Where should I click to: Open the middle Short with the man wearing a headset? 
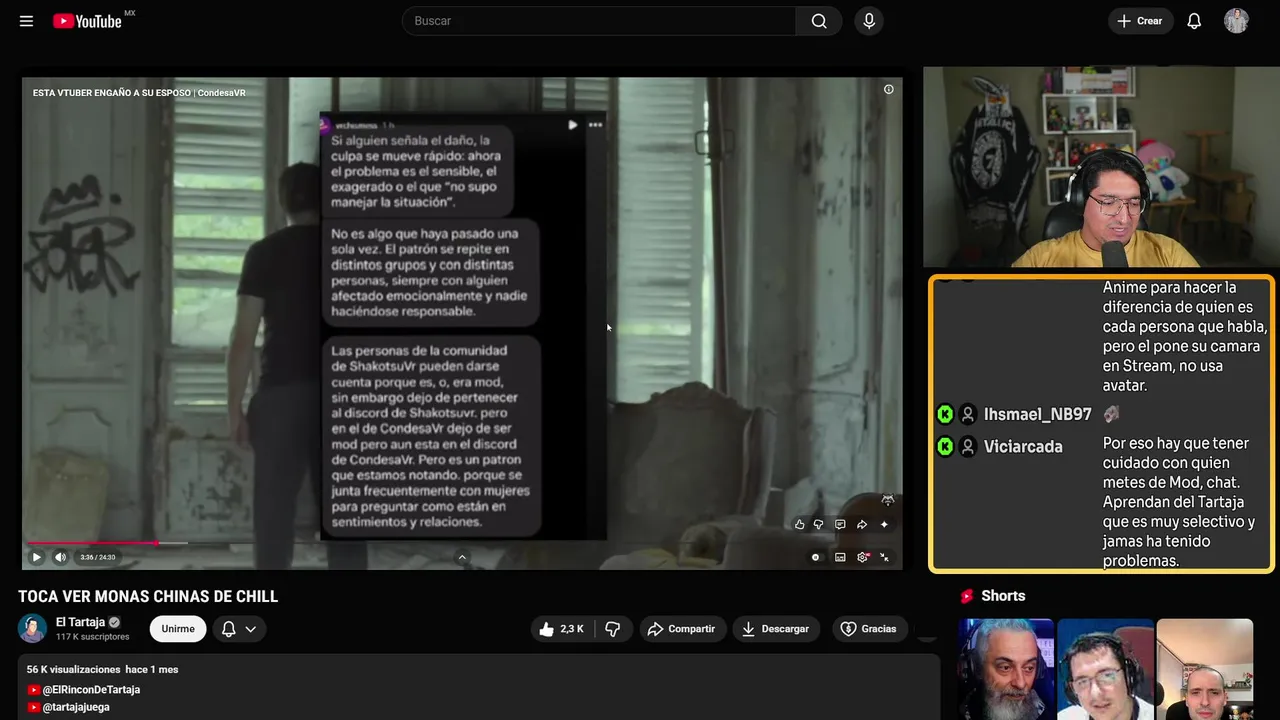(1105, 669)
